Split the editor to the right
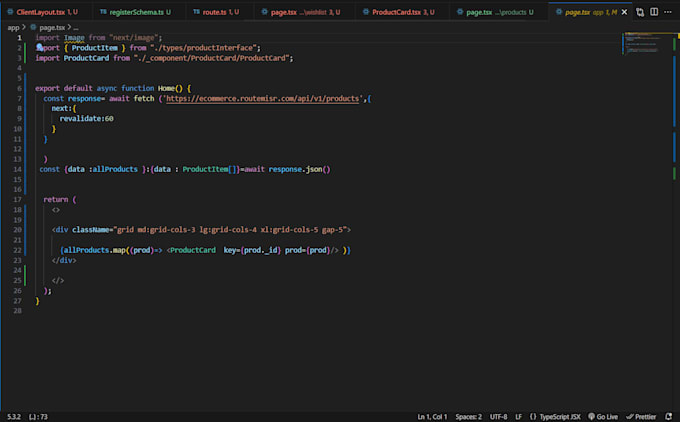 pos(654,12)
